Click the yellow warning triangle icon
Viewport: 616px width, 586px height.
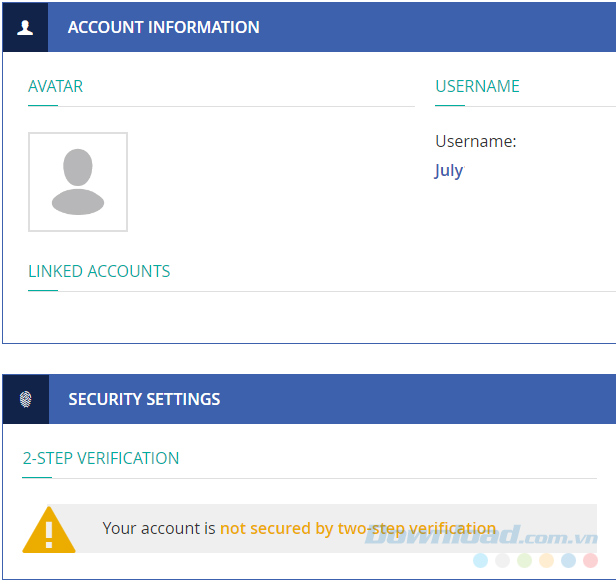point(49,530)
